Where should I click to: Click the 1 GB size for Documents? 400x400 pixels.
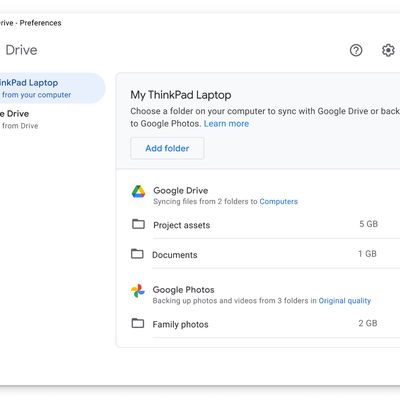[x=367, y=254]
